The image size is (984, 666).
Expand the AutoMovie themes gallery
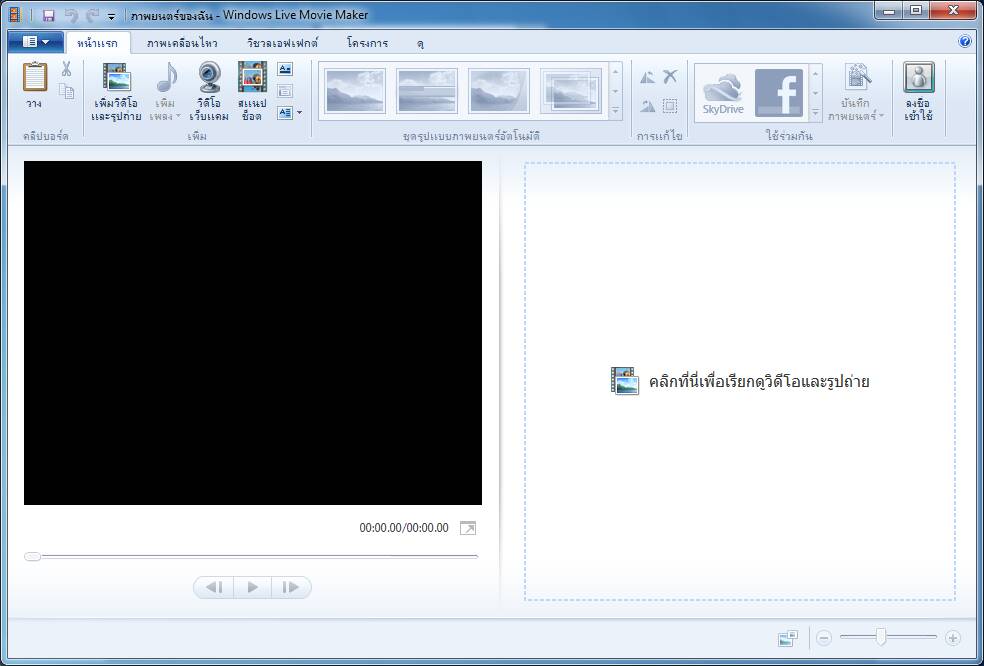click(615, 111)
